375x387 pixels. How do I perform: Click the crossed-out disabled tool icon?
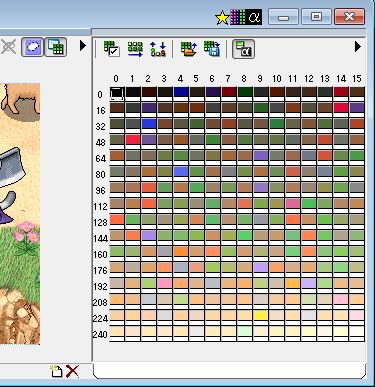8,47
